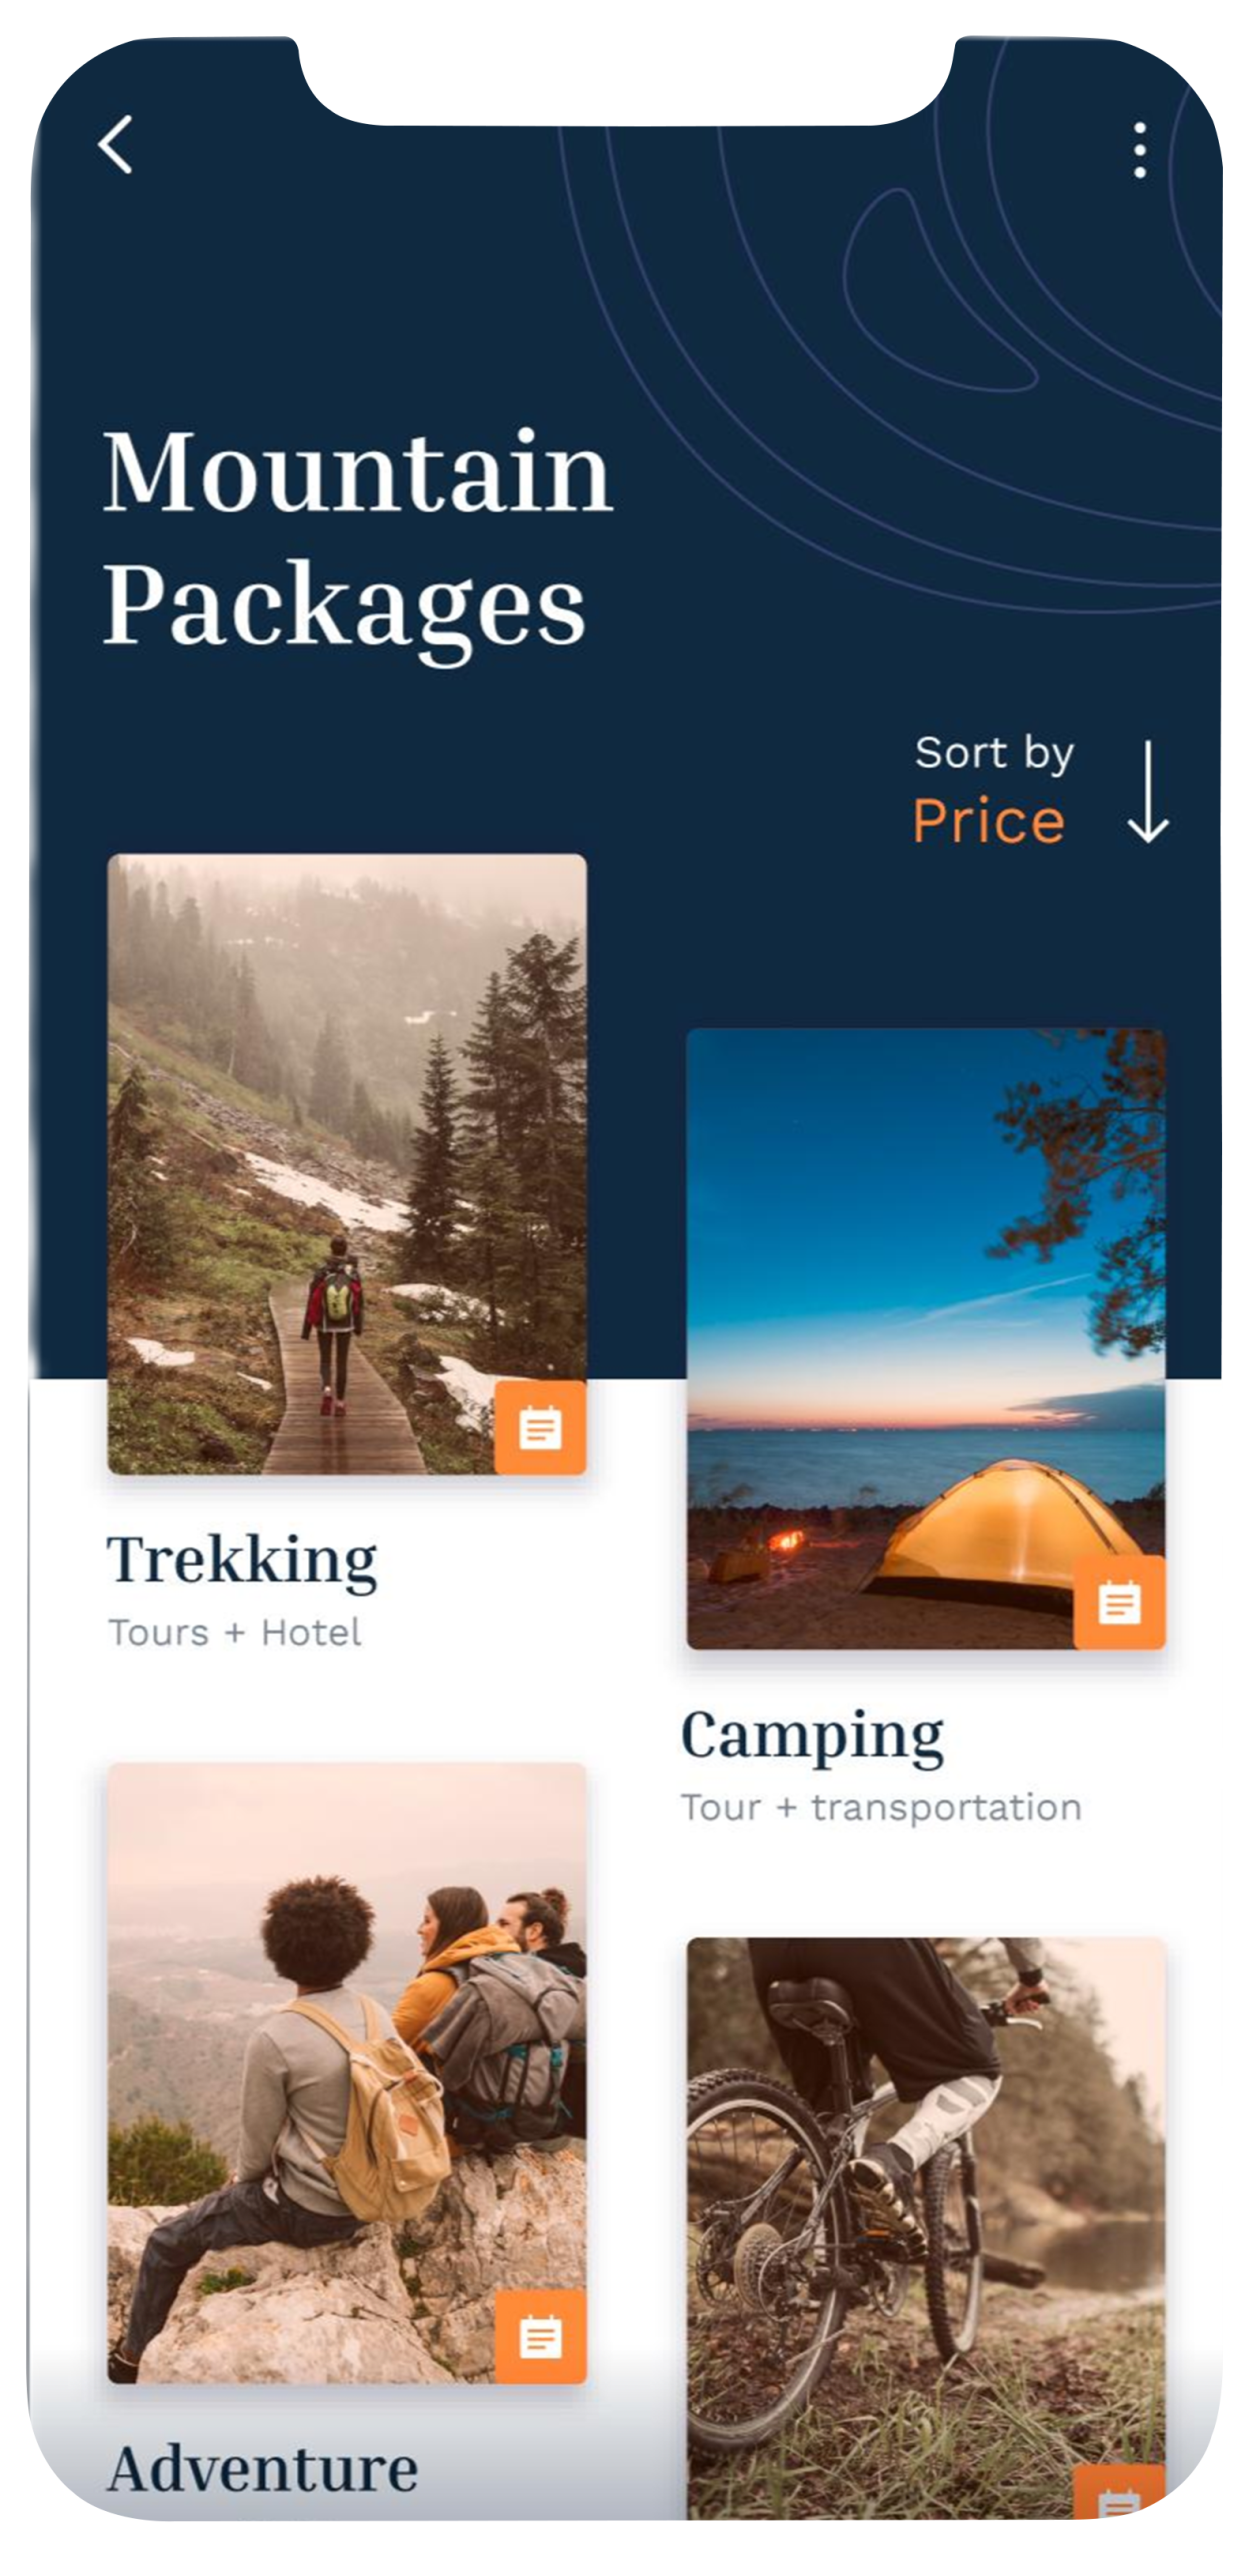Tap the Sort by label

pyautogui.click(x=994, y=753)
